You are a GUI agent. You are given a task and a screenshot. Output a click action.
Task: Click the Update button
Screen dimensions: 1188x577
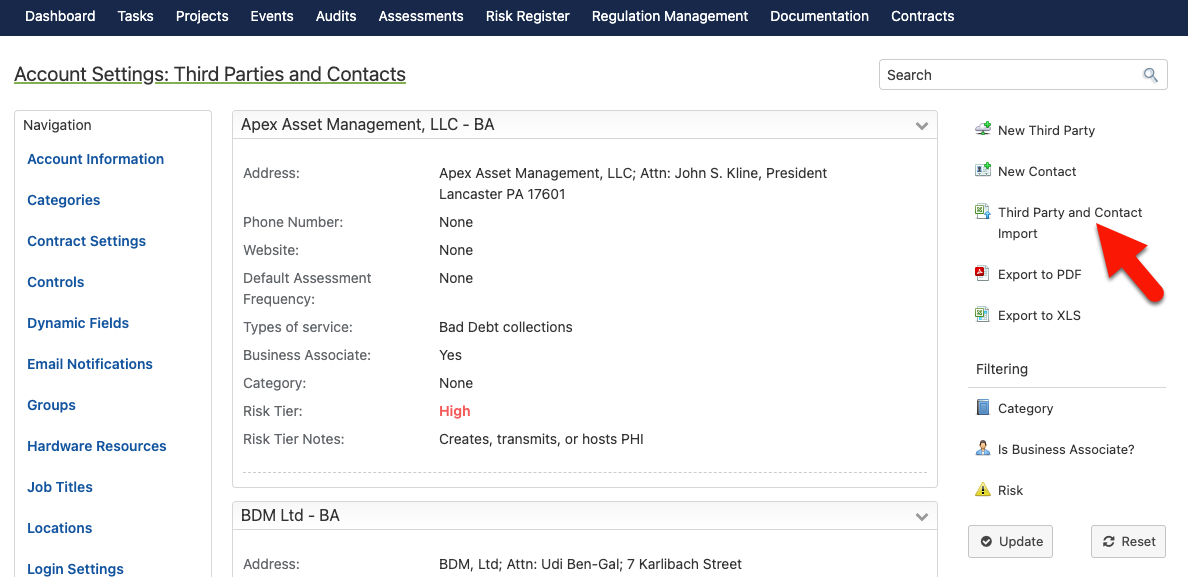pos(1010,541)
